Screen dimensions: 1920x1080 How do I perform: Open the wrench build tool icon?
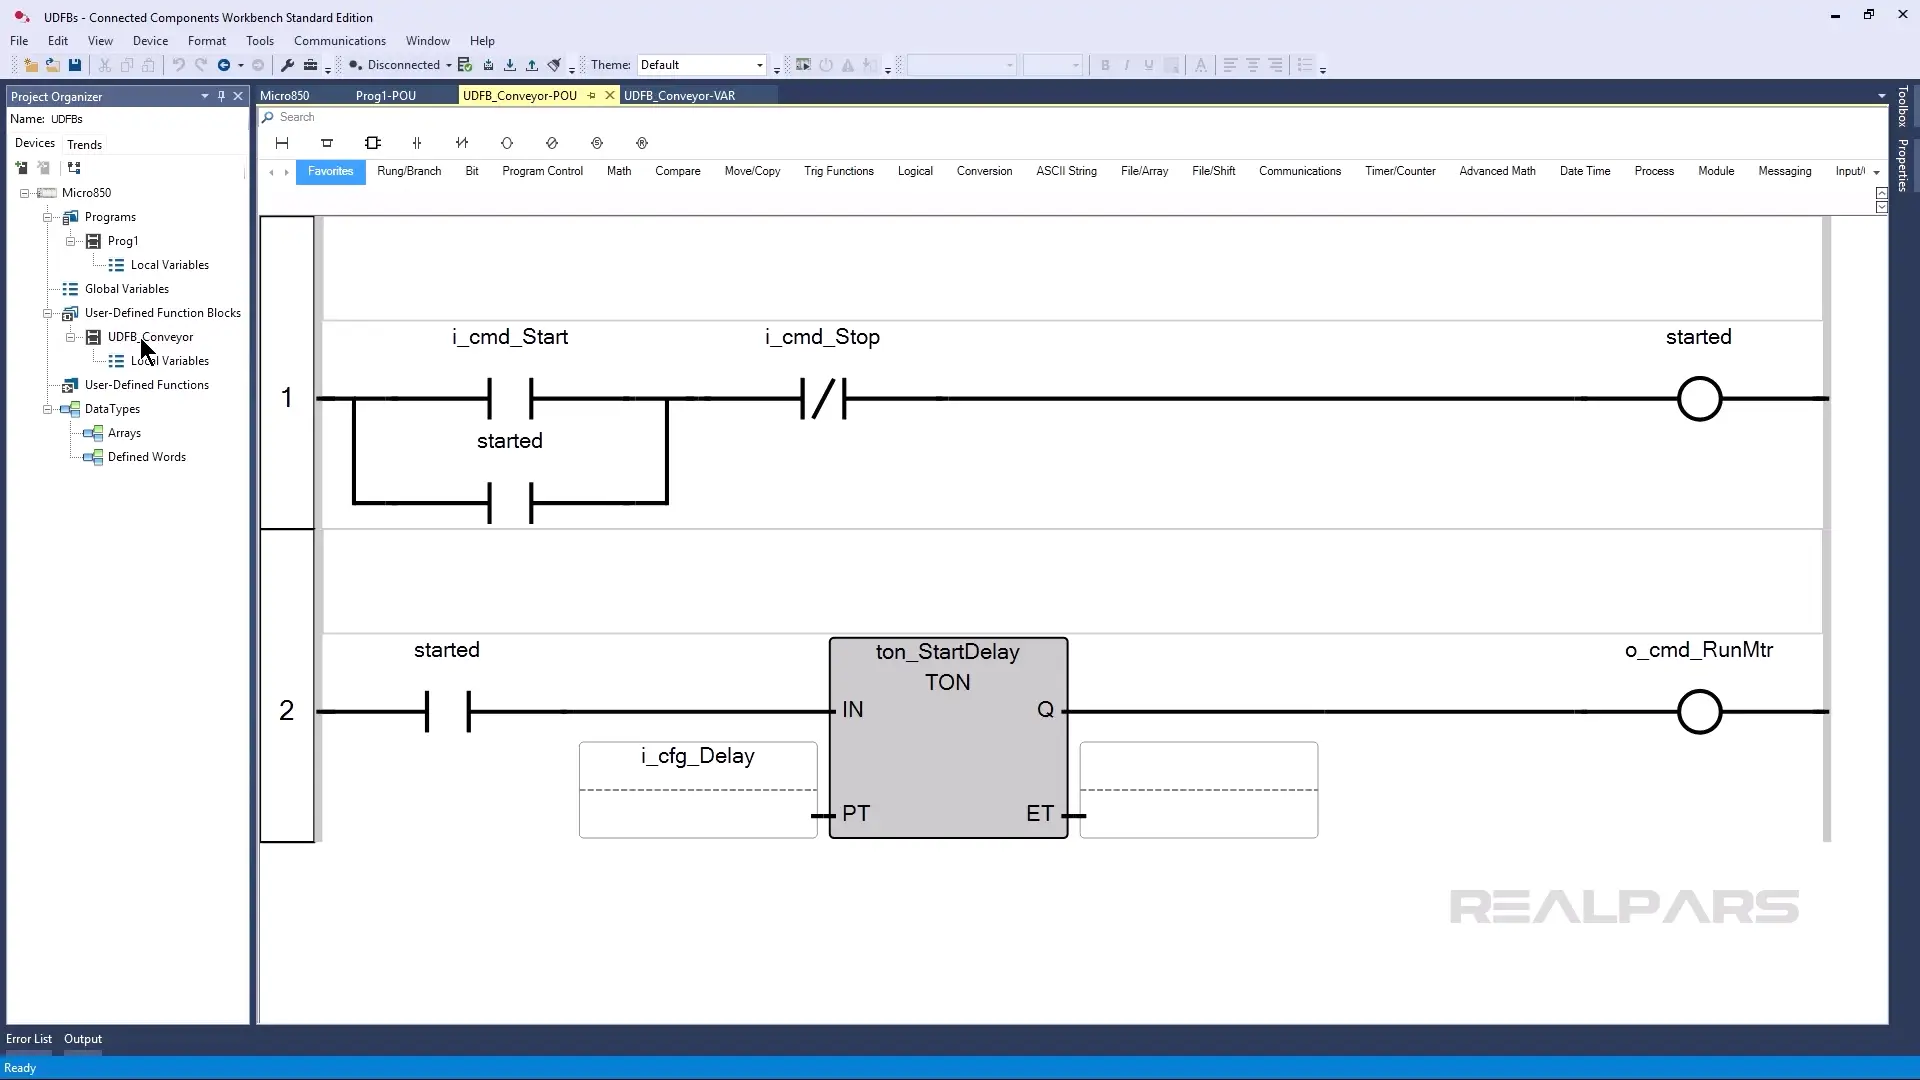point(287,65)
